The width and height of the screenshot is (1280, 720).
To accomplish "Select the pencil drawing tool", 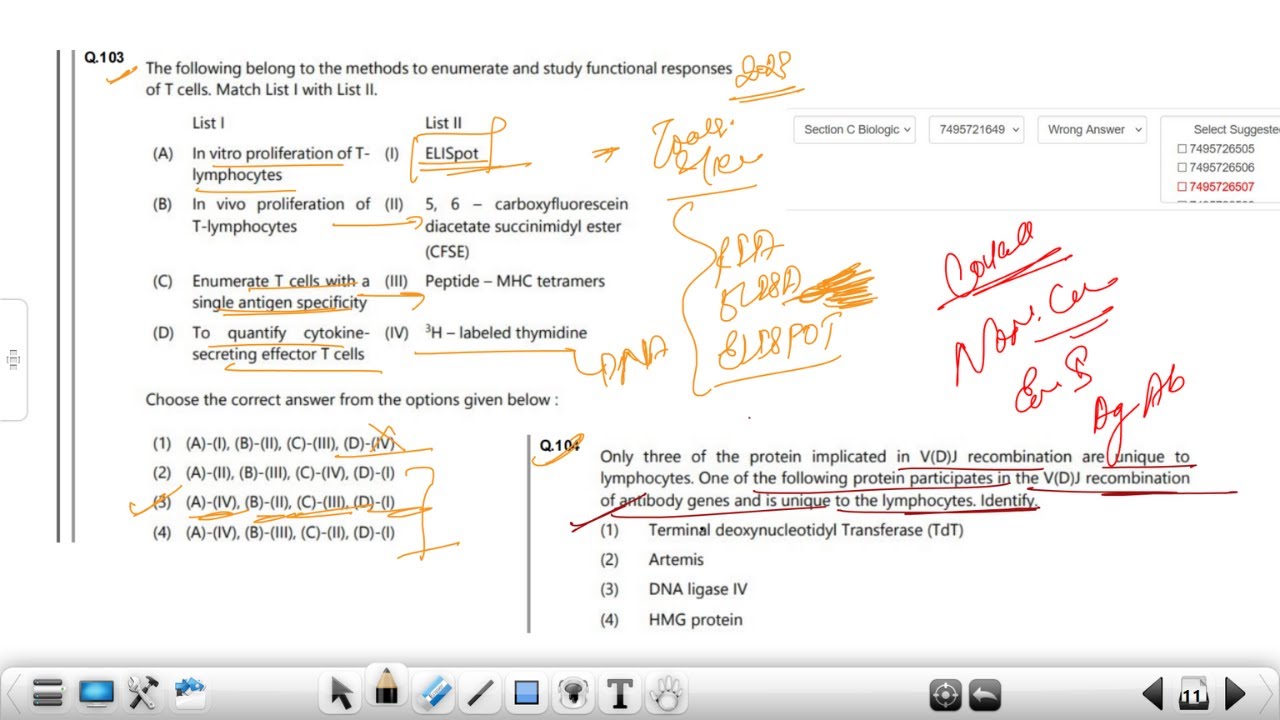I will tap(386, 689).
